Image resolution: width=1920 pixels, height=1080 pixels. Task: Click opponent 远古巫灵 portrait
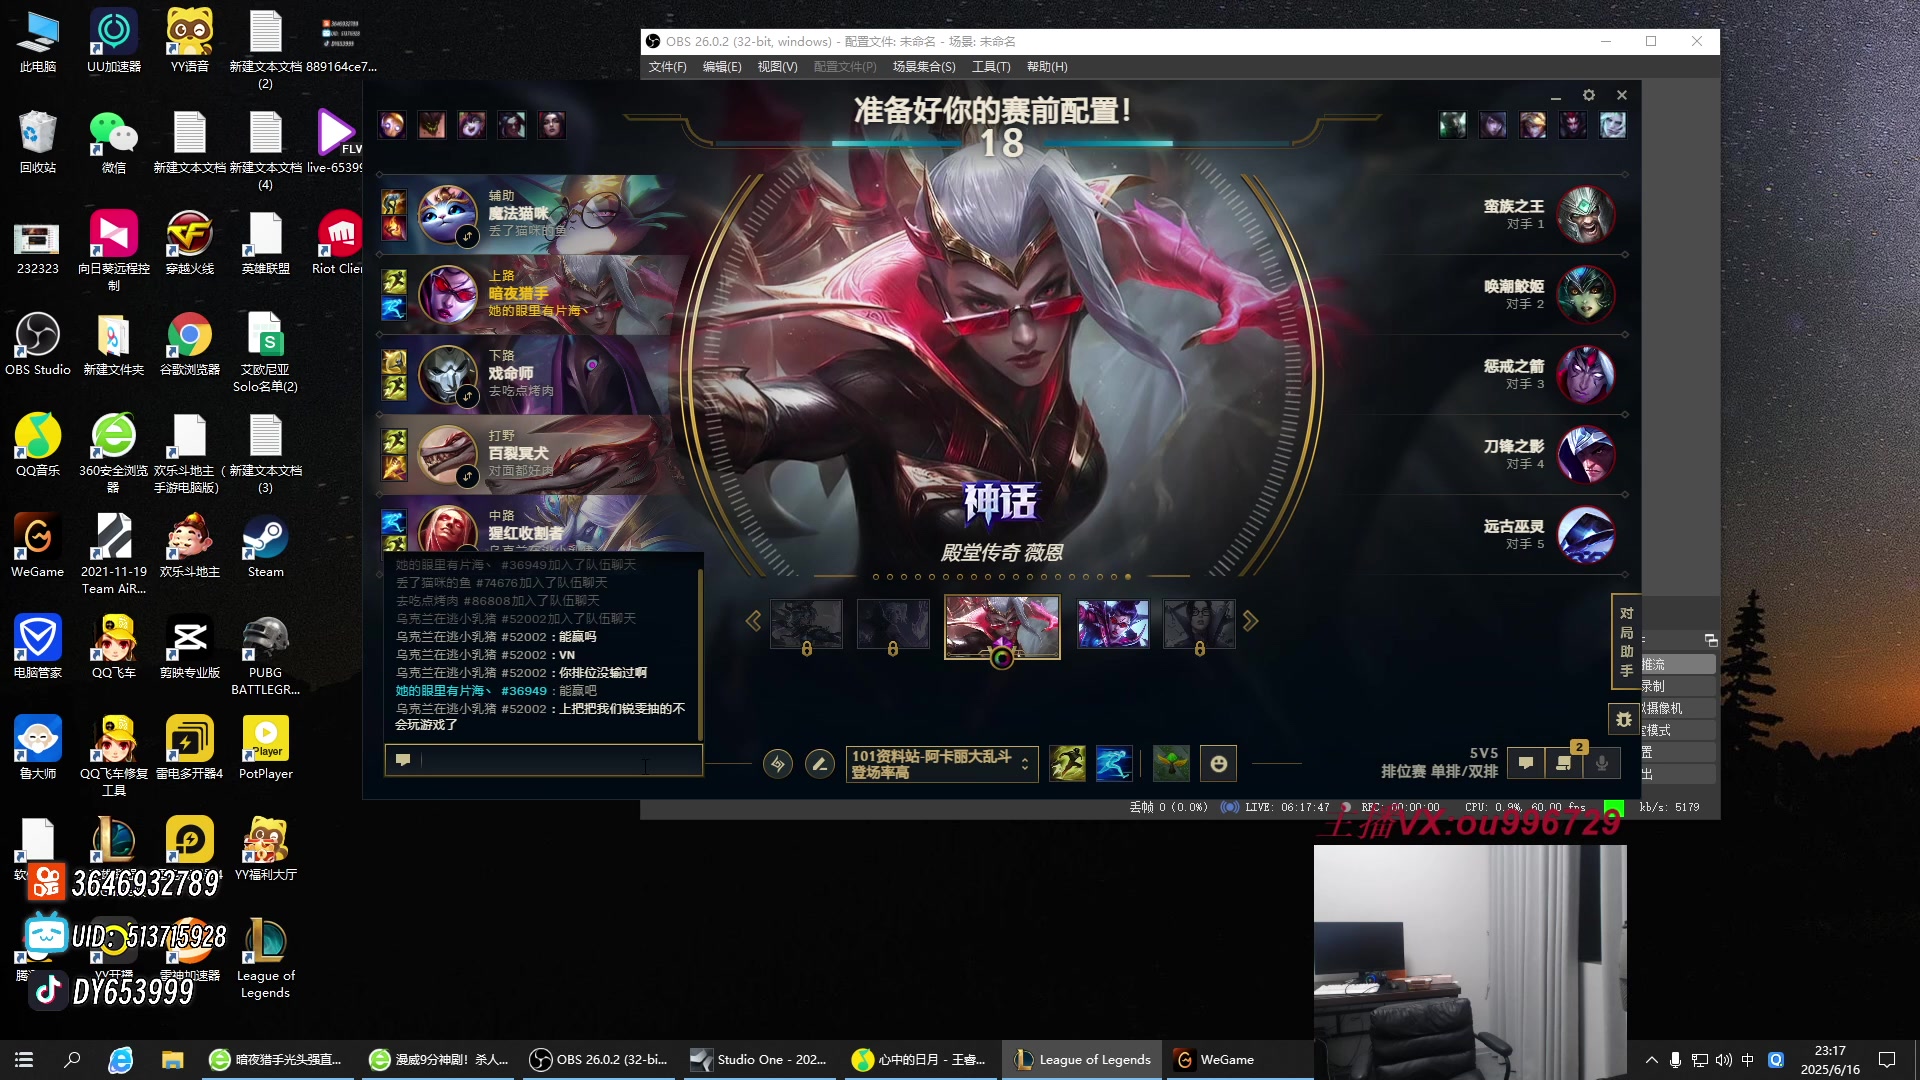click(x=1586, y=535)
